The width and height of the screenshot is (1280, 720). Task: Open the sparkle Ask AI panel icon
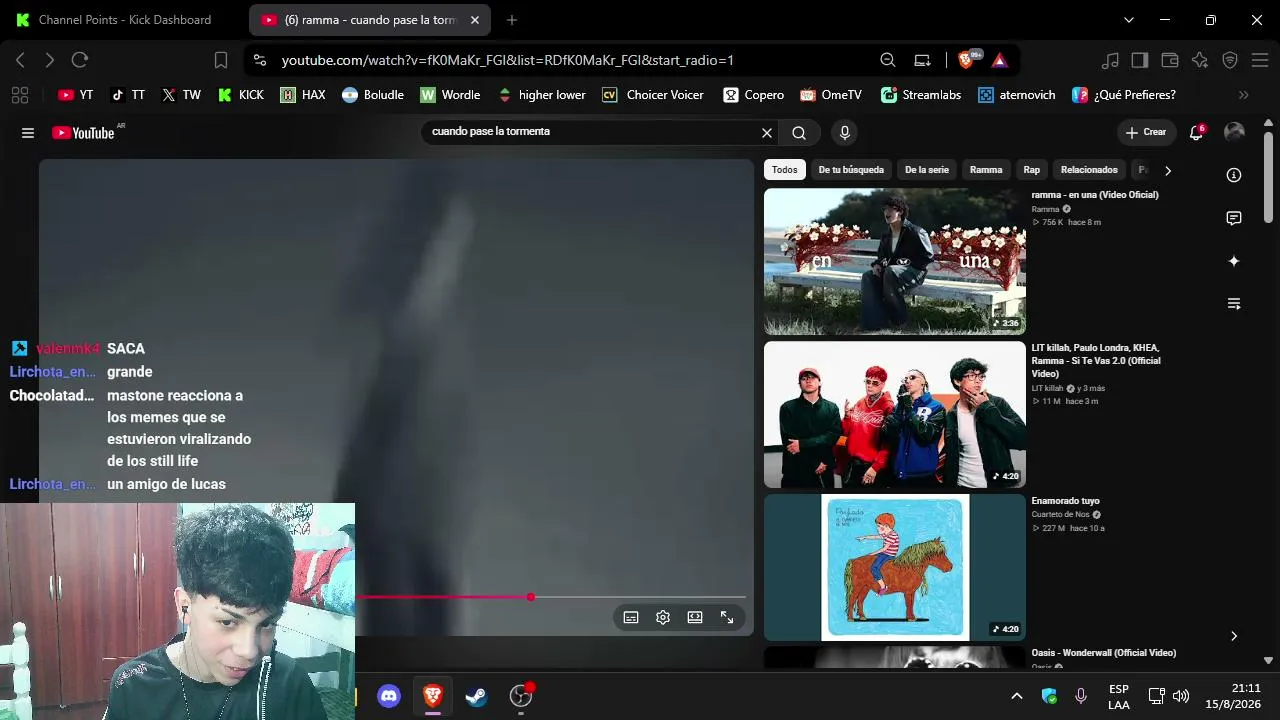(1234, 261)
